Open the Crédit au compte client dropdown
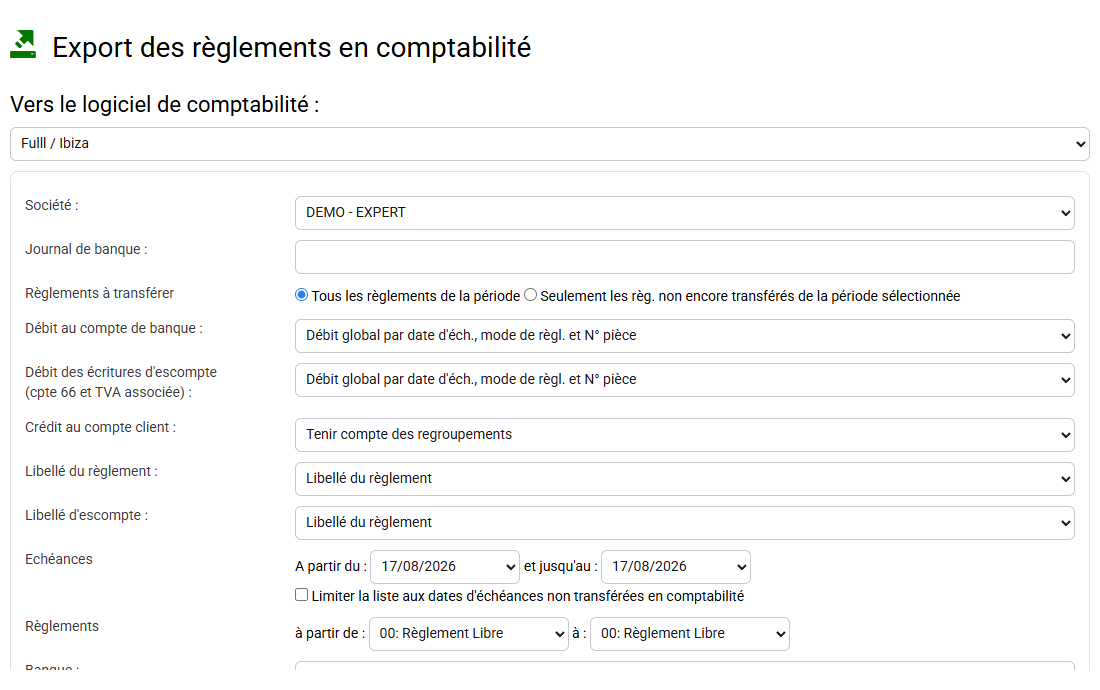The image size is (1100, 690). tap(685, 435)
